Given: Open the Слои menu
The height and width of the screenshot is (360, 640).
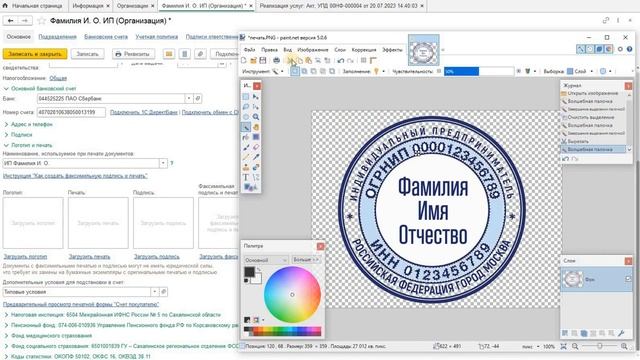Looking at the screenshot, I should pyautogui.click(x=340, y=50).
